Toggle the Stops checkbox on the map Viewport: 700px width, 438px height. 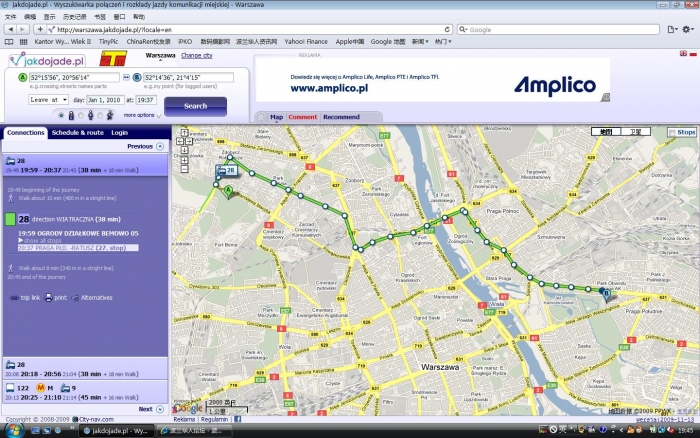point(672,133)
